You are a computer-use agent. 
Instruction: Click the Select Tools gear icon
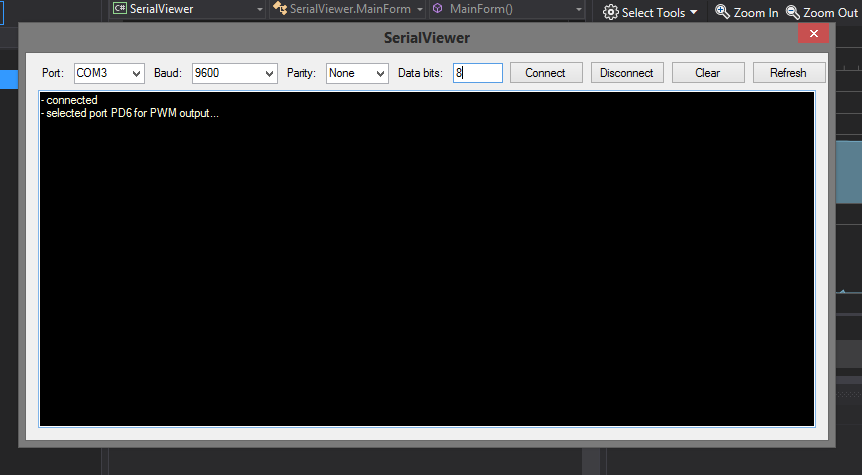pyautogui.click(x=610, y=12)
